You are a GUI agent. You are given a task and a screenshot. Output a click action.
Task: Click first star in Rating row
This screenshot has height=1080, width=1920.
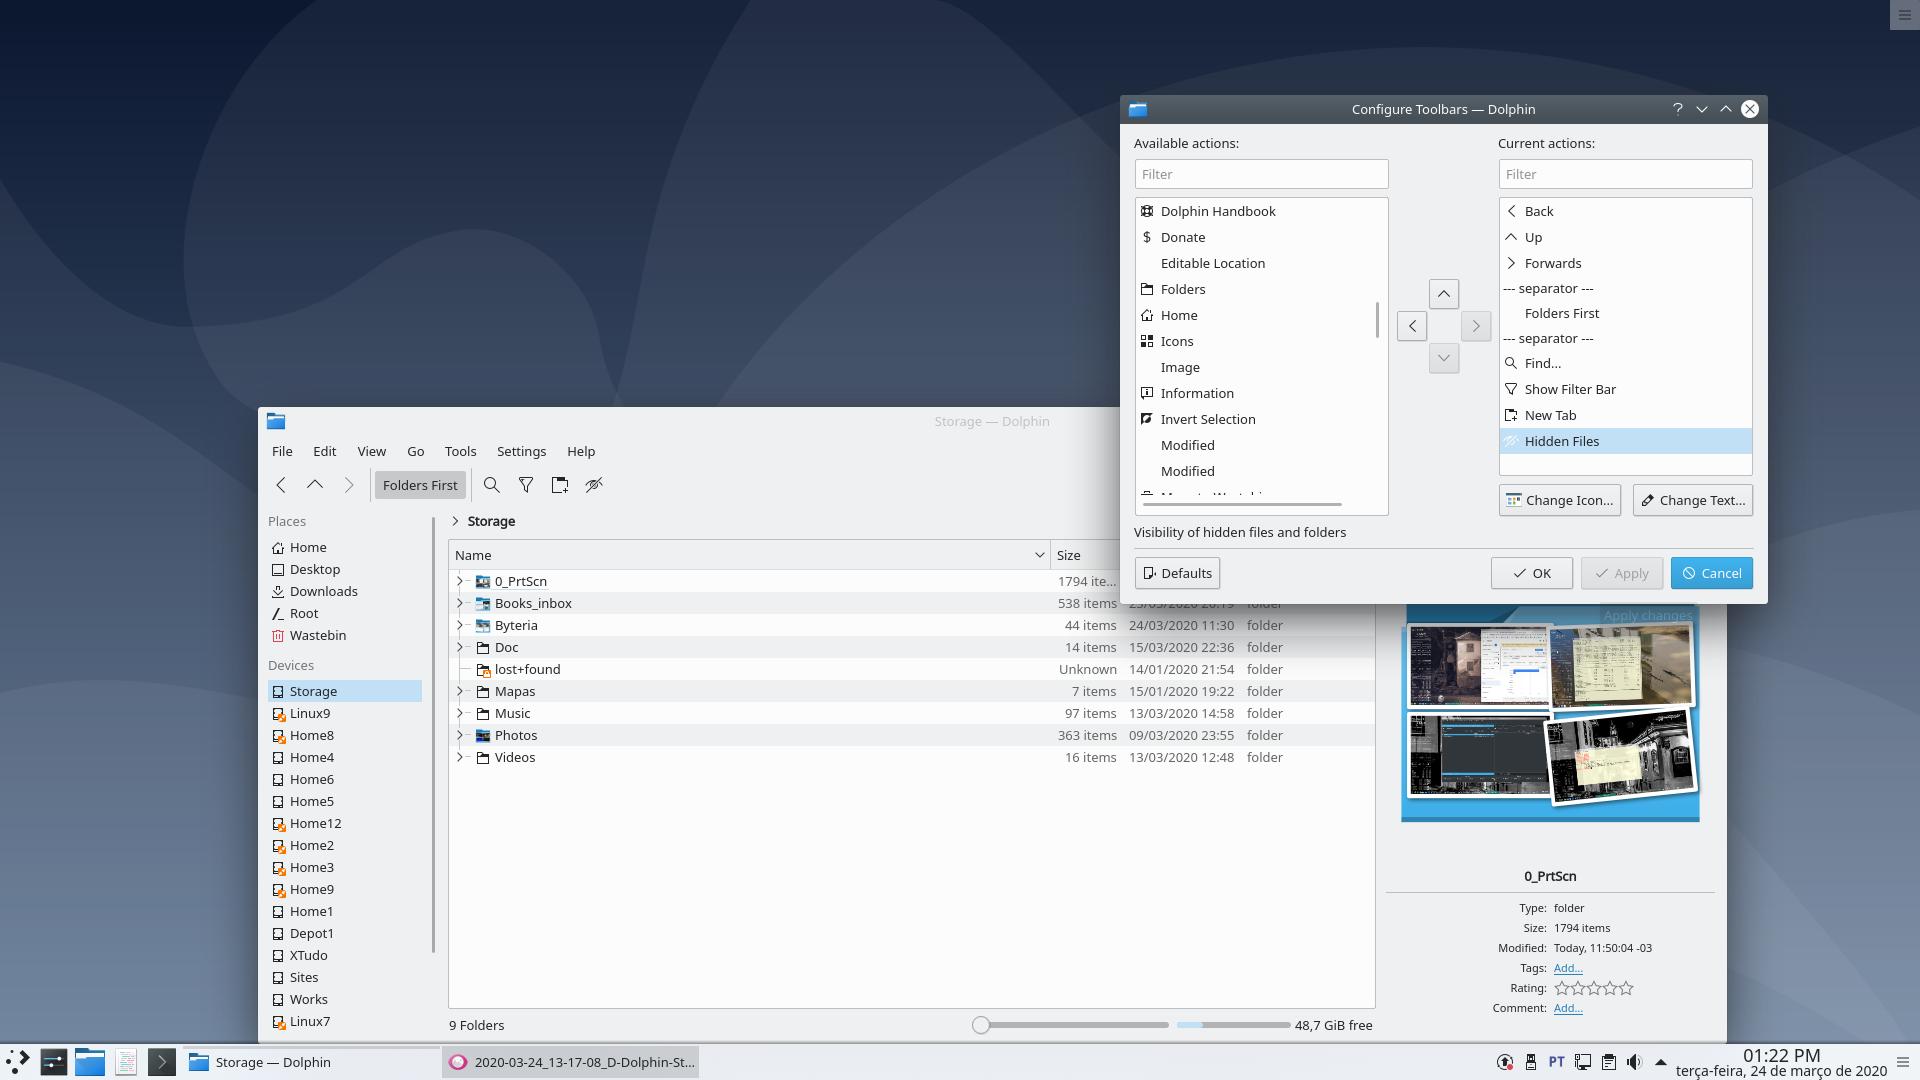tap(1562, 988)
